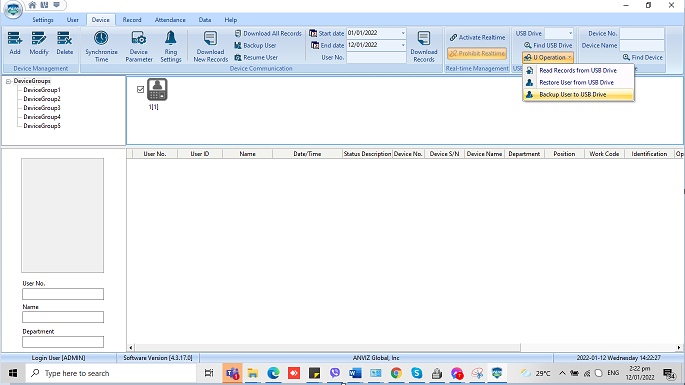Open Microsoft Word from taskbar

tap(355, 373)
